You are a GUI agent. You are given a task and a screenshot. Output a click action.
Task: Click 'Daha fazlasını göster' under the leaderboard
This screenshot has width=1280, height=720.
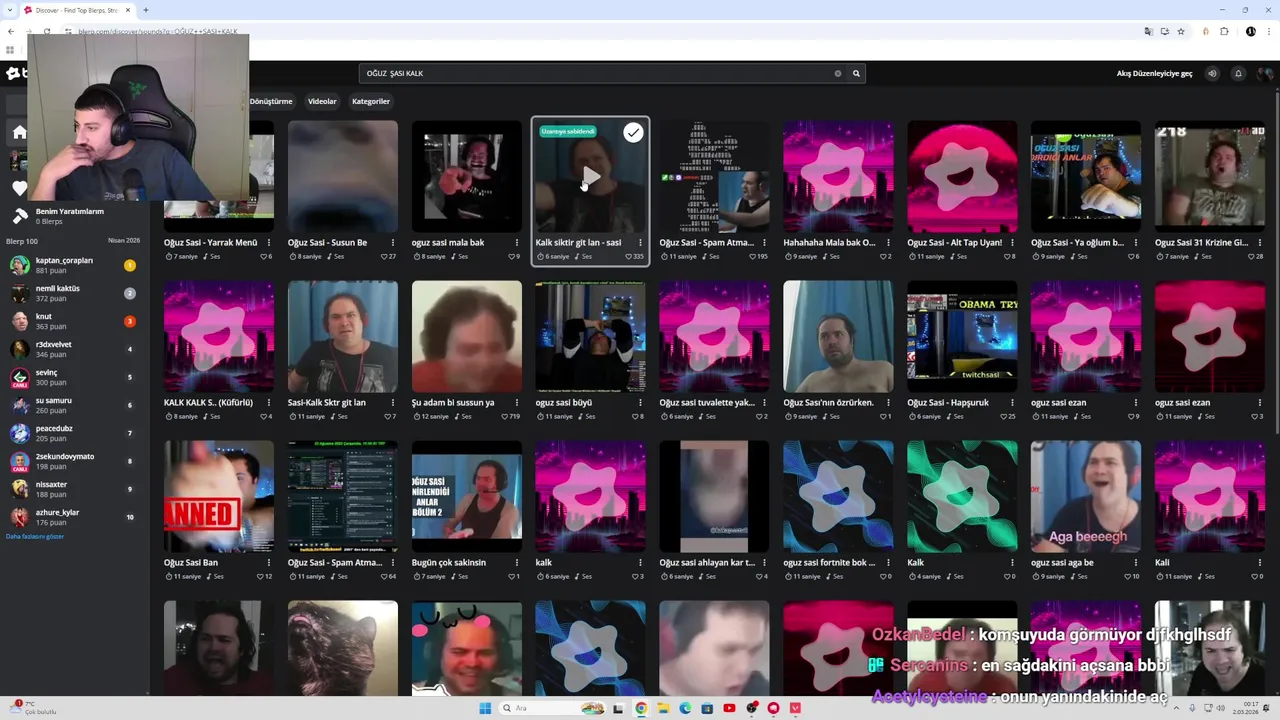(x=35, y=536)
